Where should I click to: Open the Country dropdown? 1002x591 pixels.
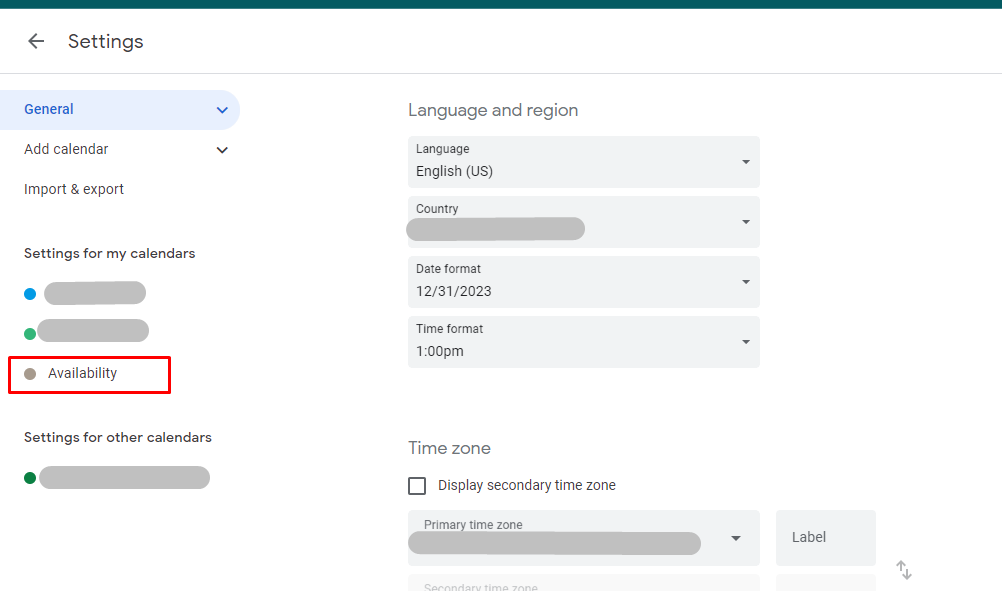coord(583,222)
